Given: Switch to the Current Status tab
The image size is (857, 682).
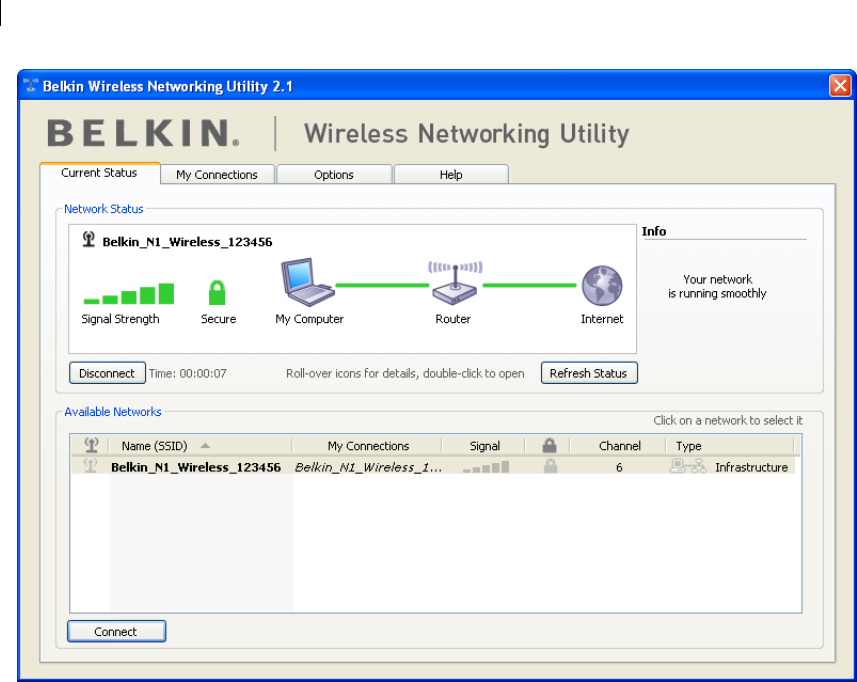Looking at the screenshot, I should point(99,173).
